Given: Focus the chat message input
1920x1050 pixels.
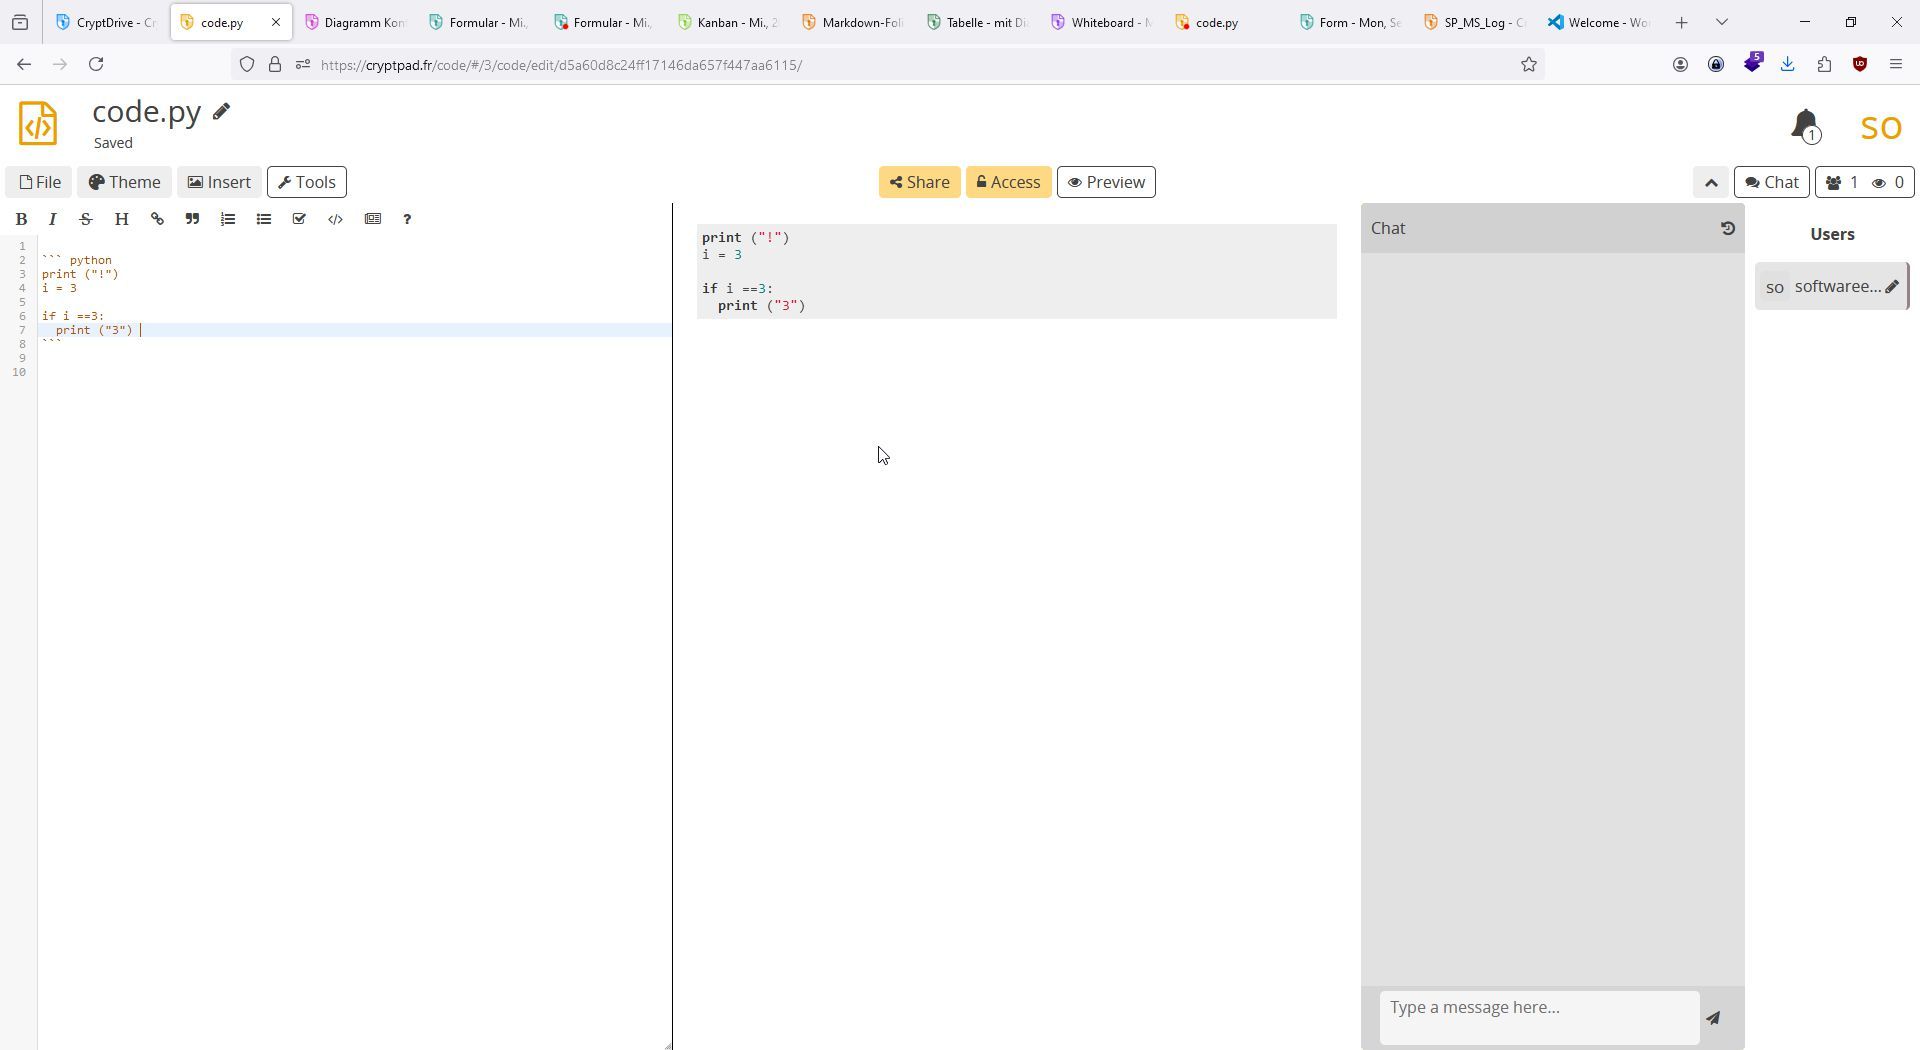Looking at the screenshot, I should click(x=1539, y=1018).
